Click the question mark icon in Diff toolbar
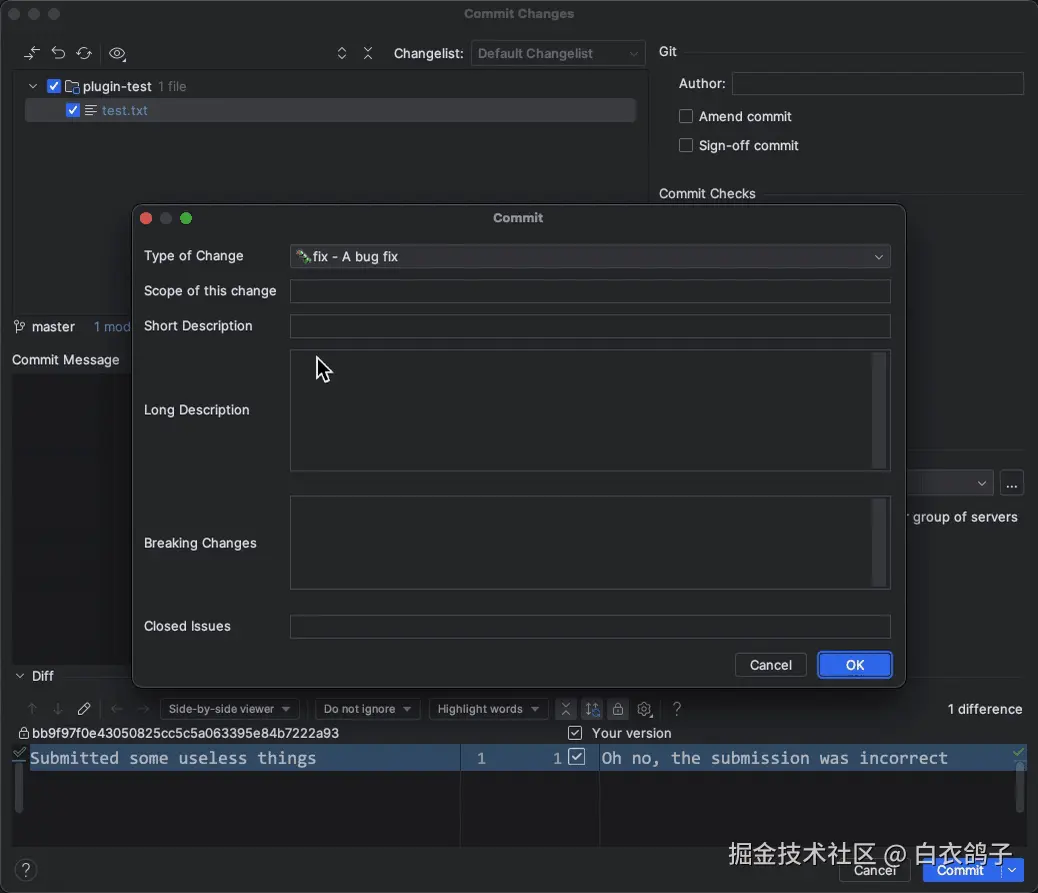Image resolution: width=1038 pixels, height=893 pixels. point(677,709)
